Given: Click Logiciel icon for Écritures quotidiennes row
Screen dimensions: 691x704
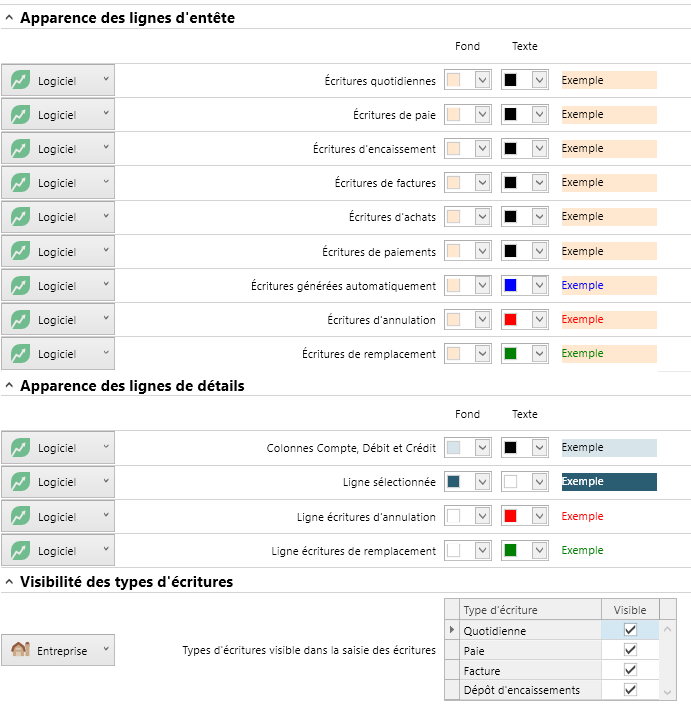Looking at the screenshot, I should coord(21,80).
